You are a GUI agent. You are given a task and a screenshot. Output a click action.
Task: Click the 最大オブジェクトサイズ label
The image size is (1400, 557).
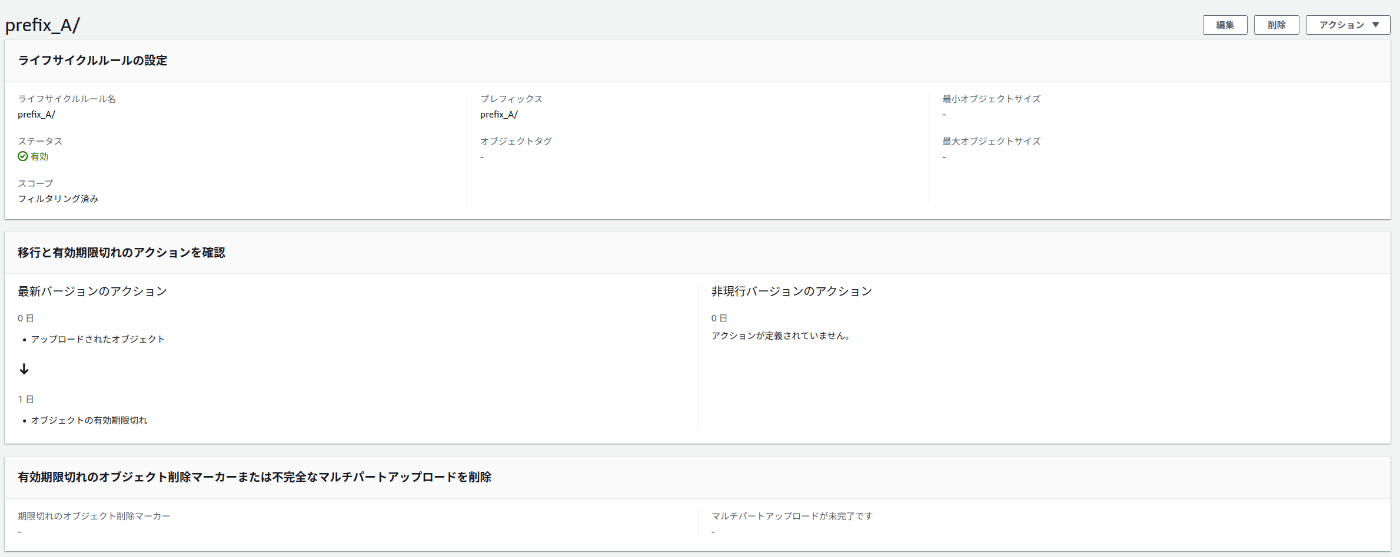[x=991, y=141]
